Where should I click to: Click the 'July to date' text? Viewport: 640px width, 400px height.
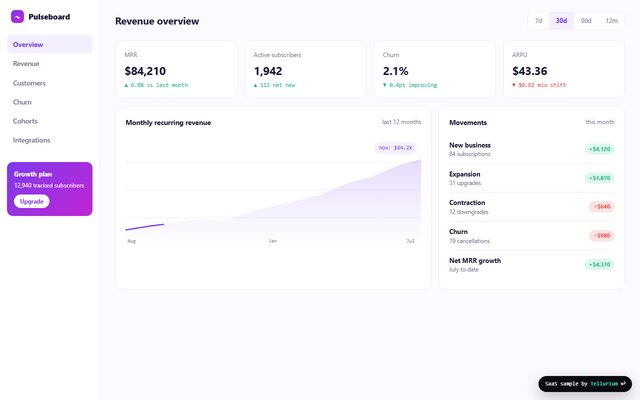(x=464, y=269)
